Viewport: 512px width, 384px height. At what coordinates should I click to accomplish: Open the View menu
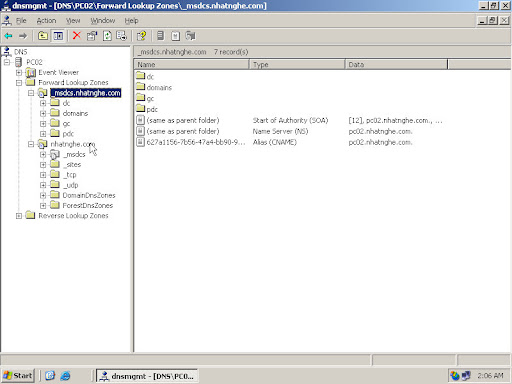click(73, 21)
